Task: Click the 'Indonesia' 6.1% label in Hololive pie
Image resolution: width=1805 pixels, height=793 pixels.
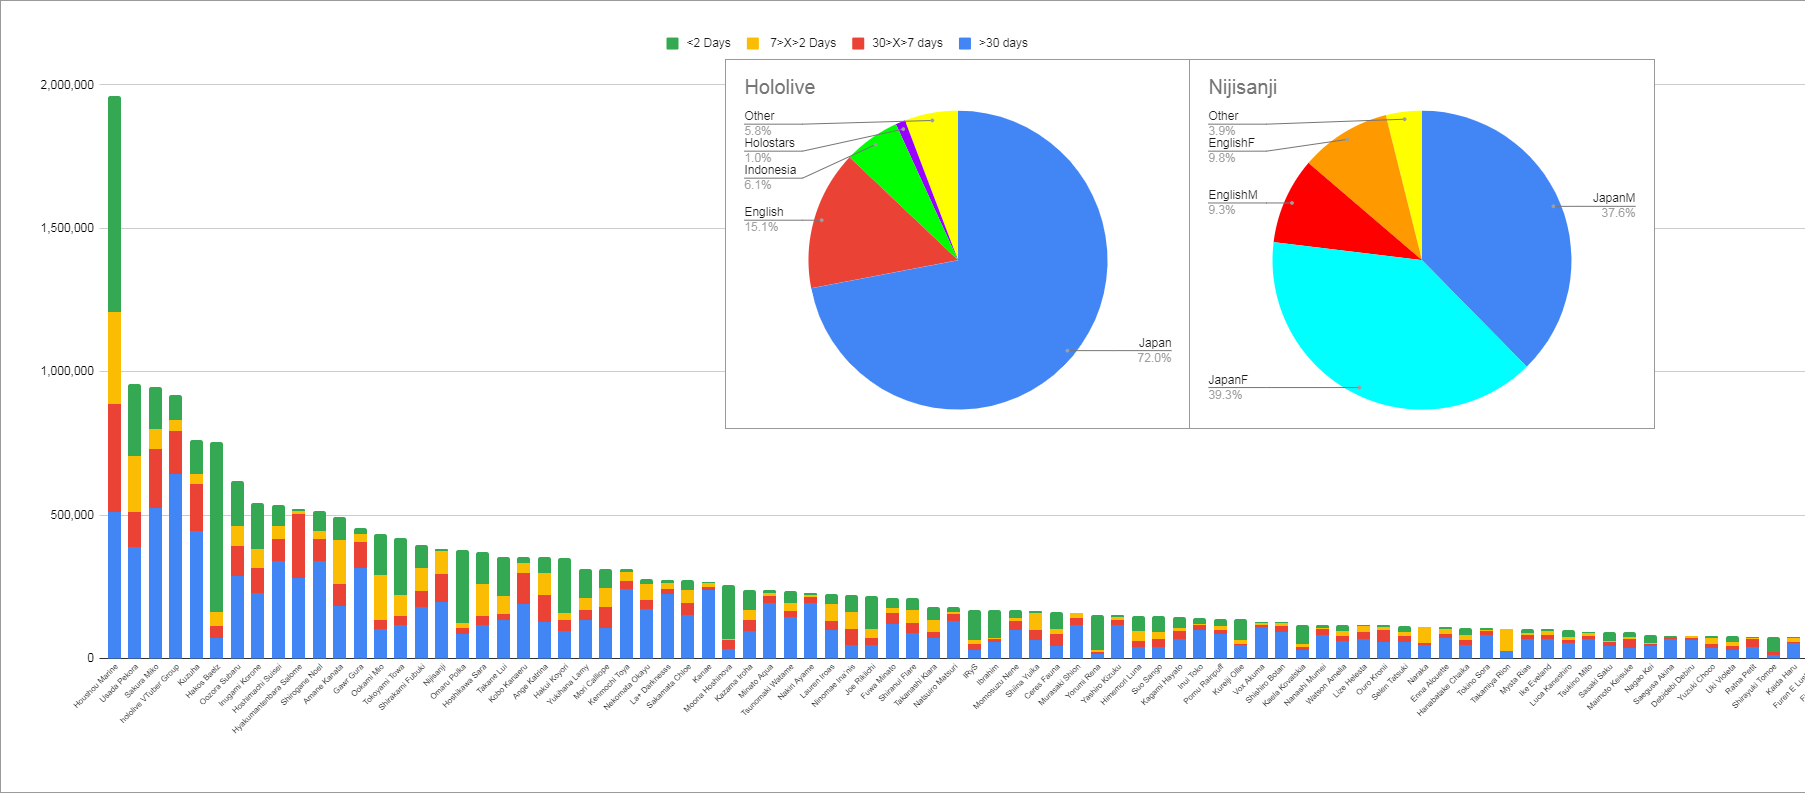Action: [770, 177]
